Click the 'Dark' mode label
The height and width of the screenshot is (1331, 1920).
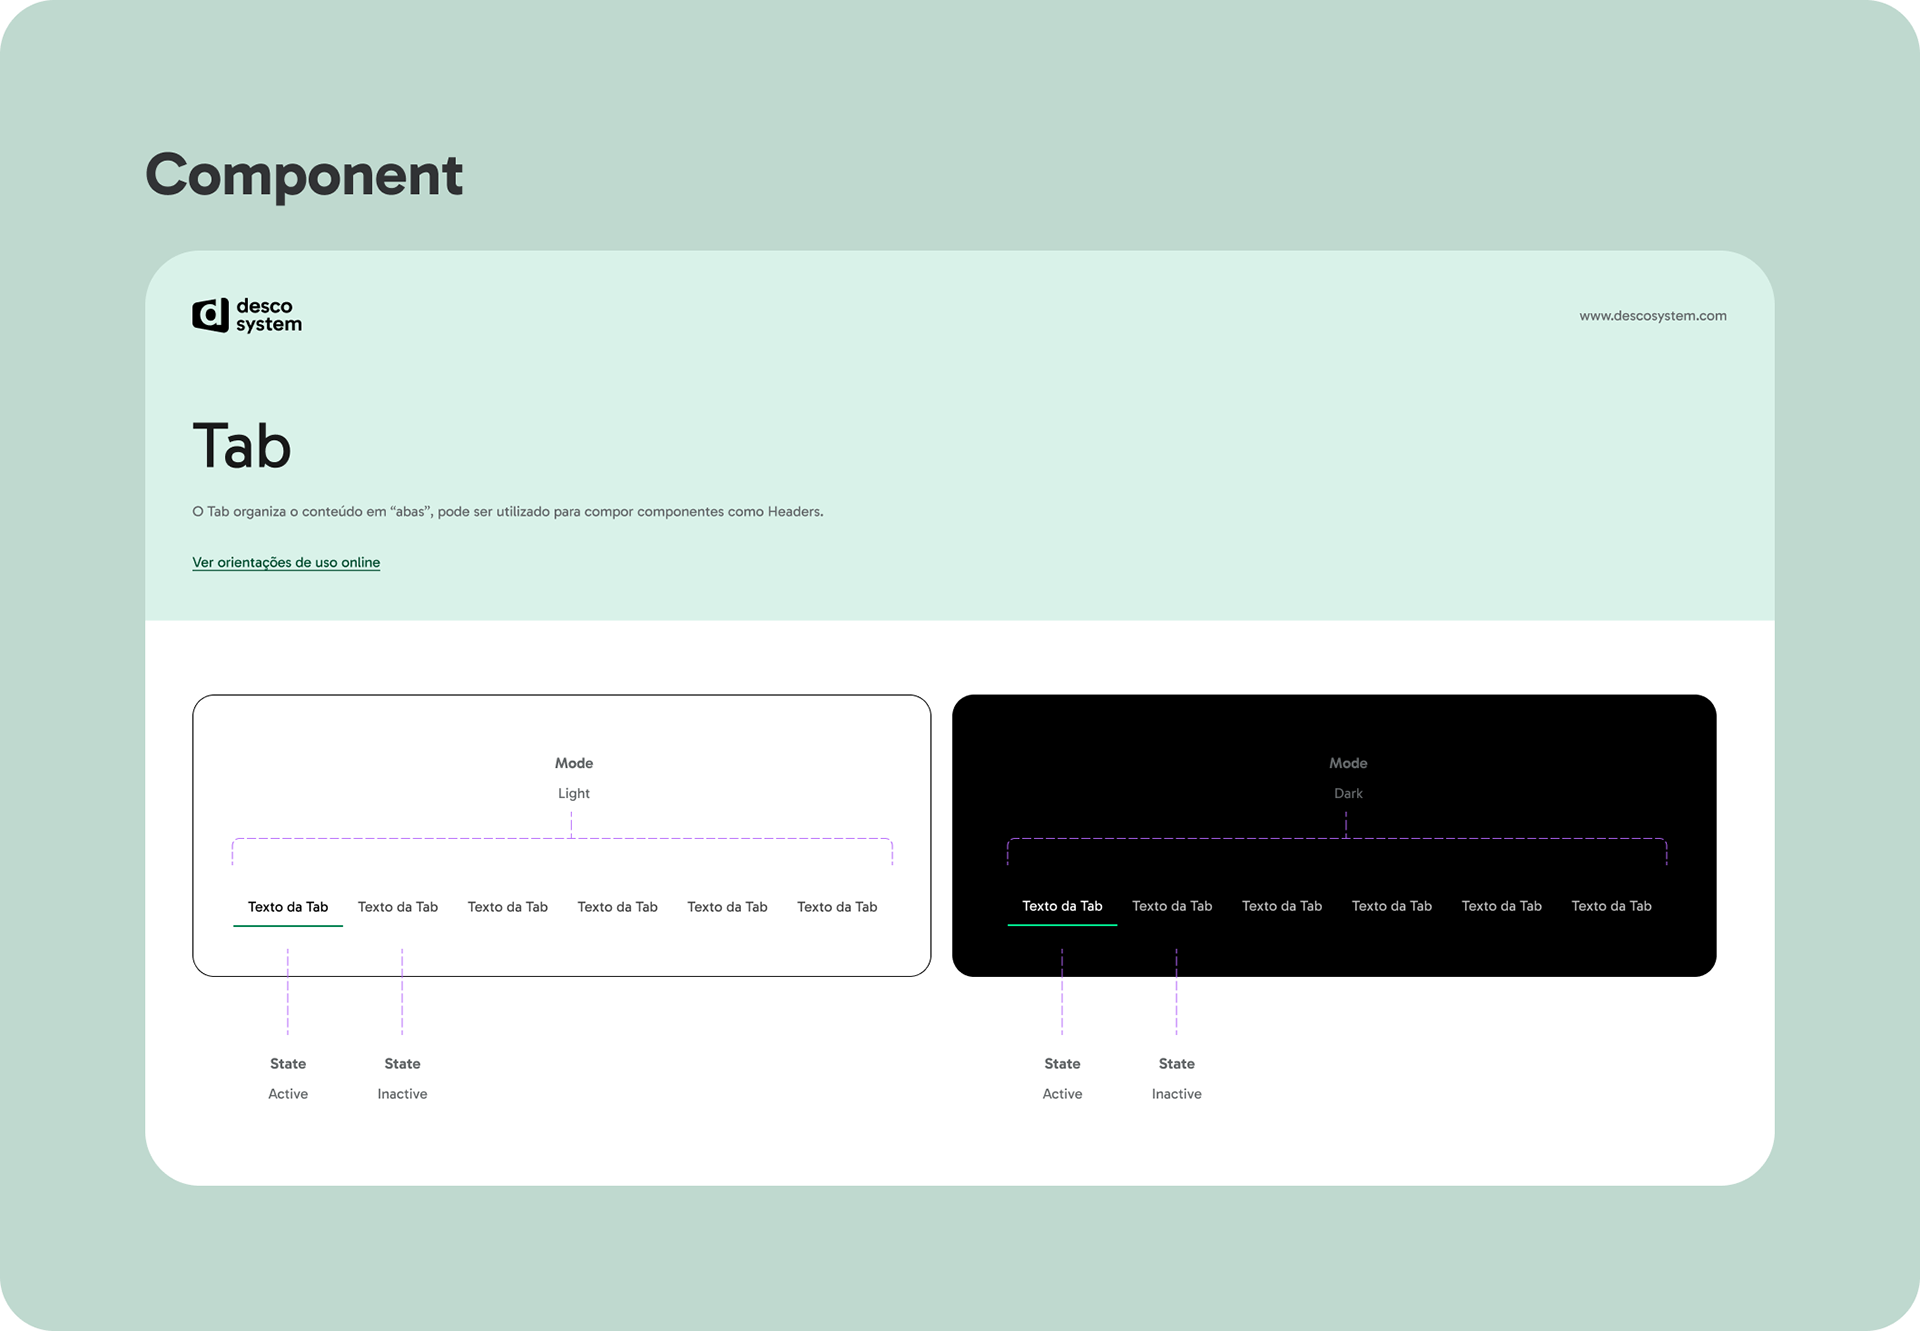coord(1348,793)
